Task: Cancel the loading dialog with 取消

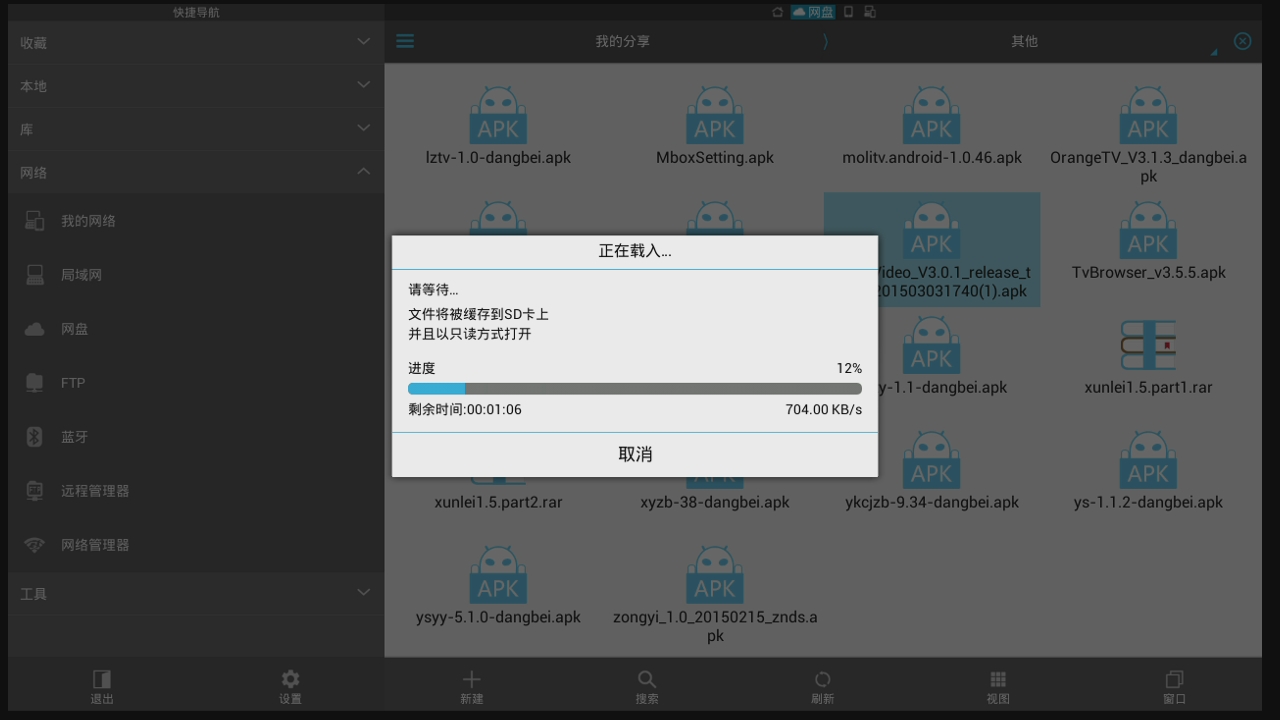Action: [x=635, y=454]
